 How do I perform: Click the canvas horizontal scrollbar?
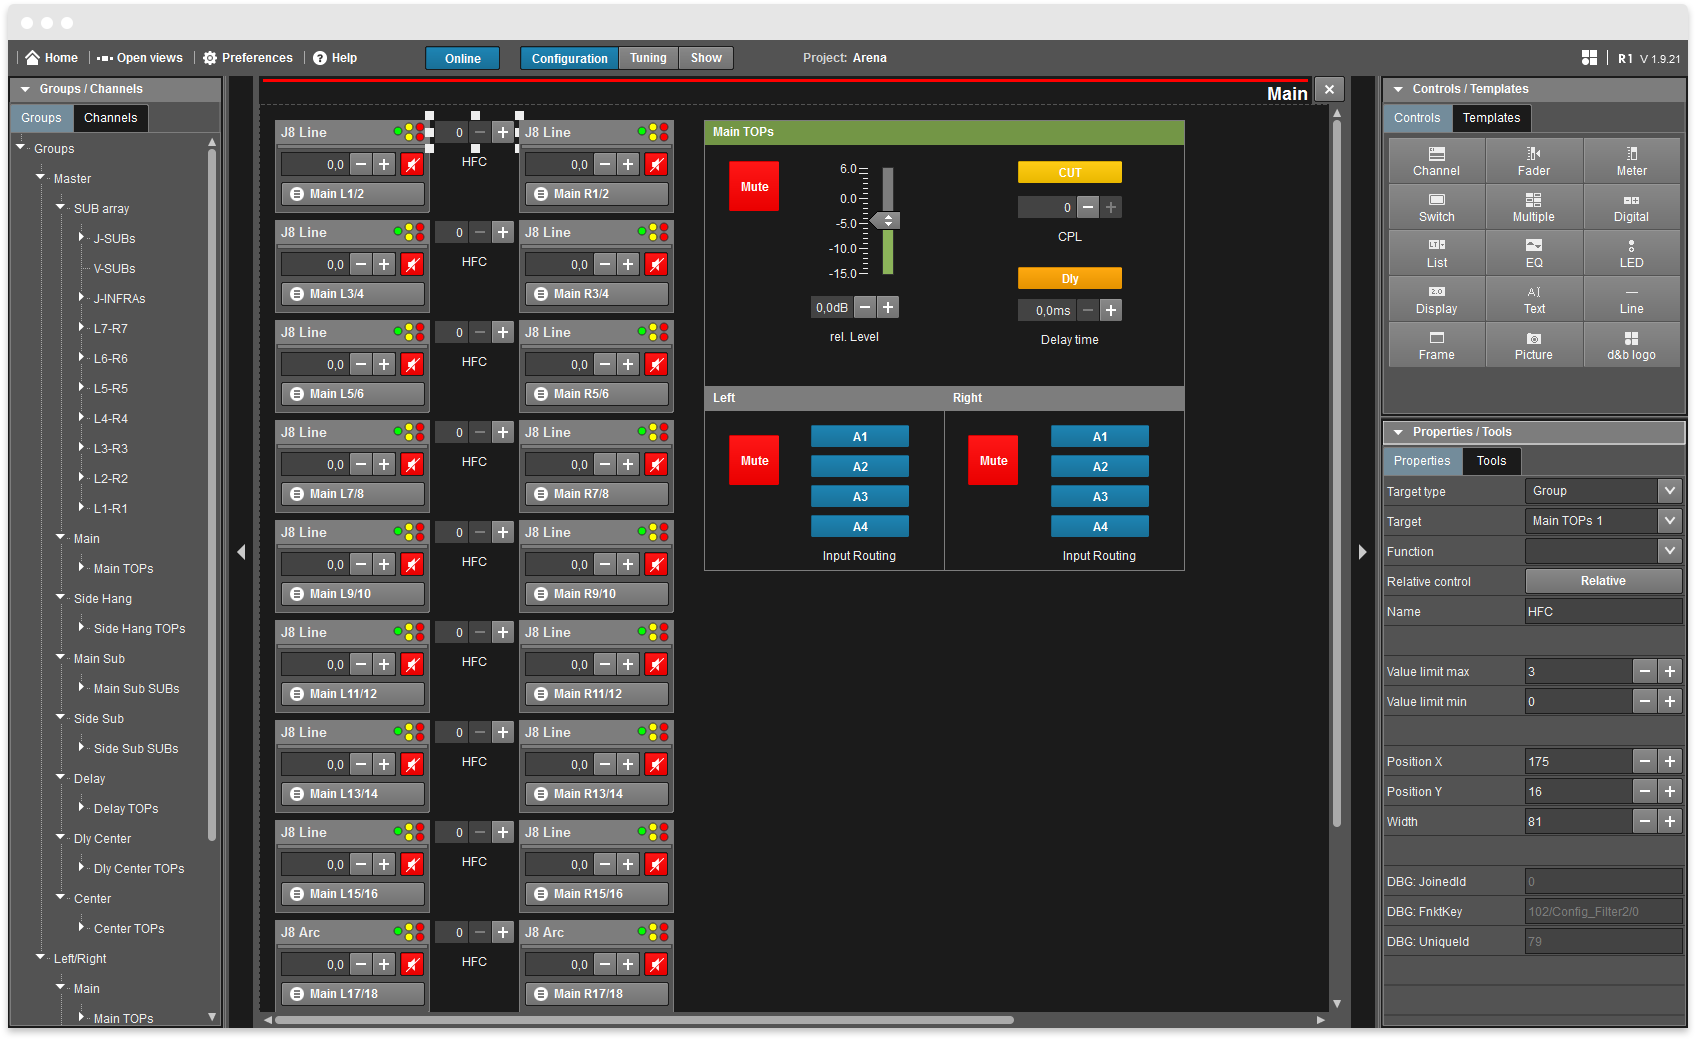645,1020
